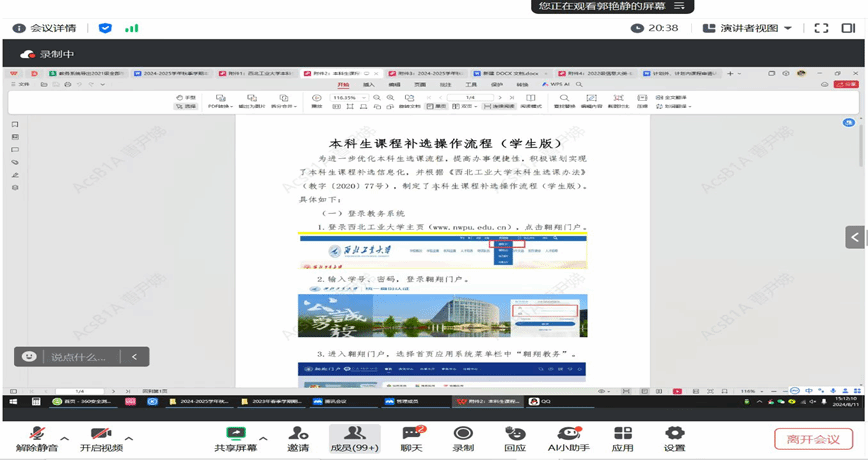The width and height of the screenshot is (868, 460).
Task: Open the 应用 apps icon
Action: 623,438
